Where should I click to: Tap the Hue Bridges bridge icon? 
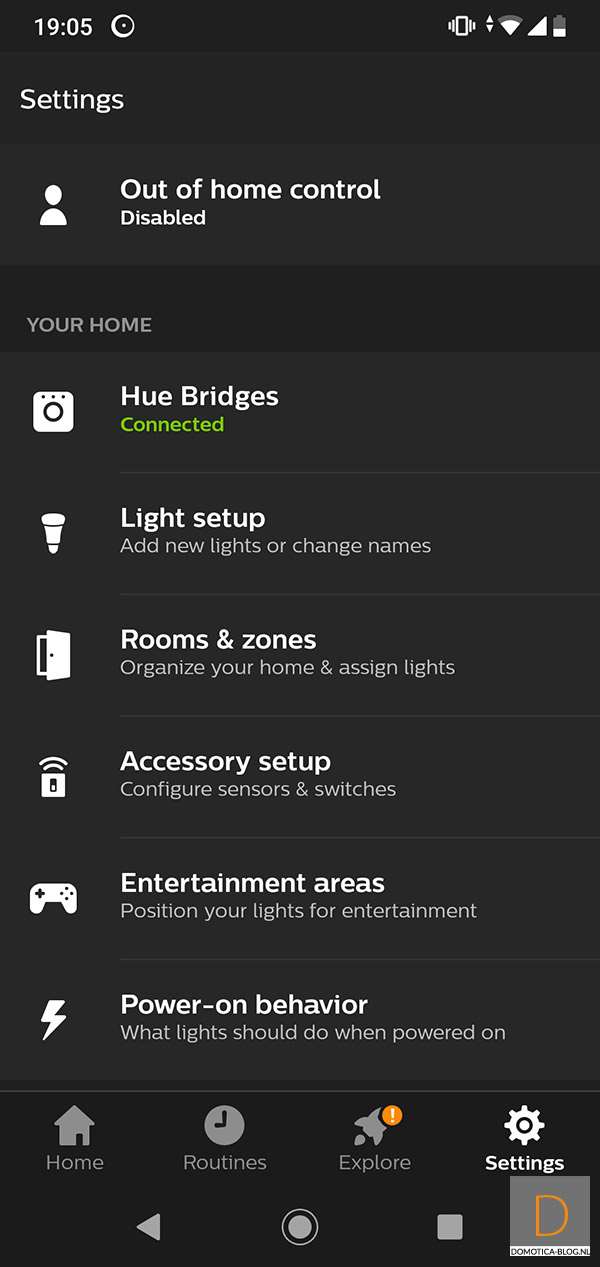(x=53, y=410)
